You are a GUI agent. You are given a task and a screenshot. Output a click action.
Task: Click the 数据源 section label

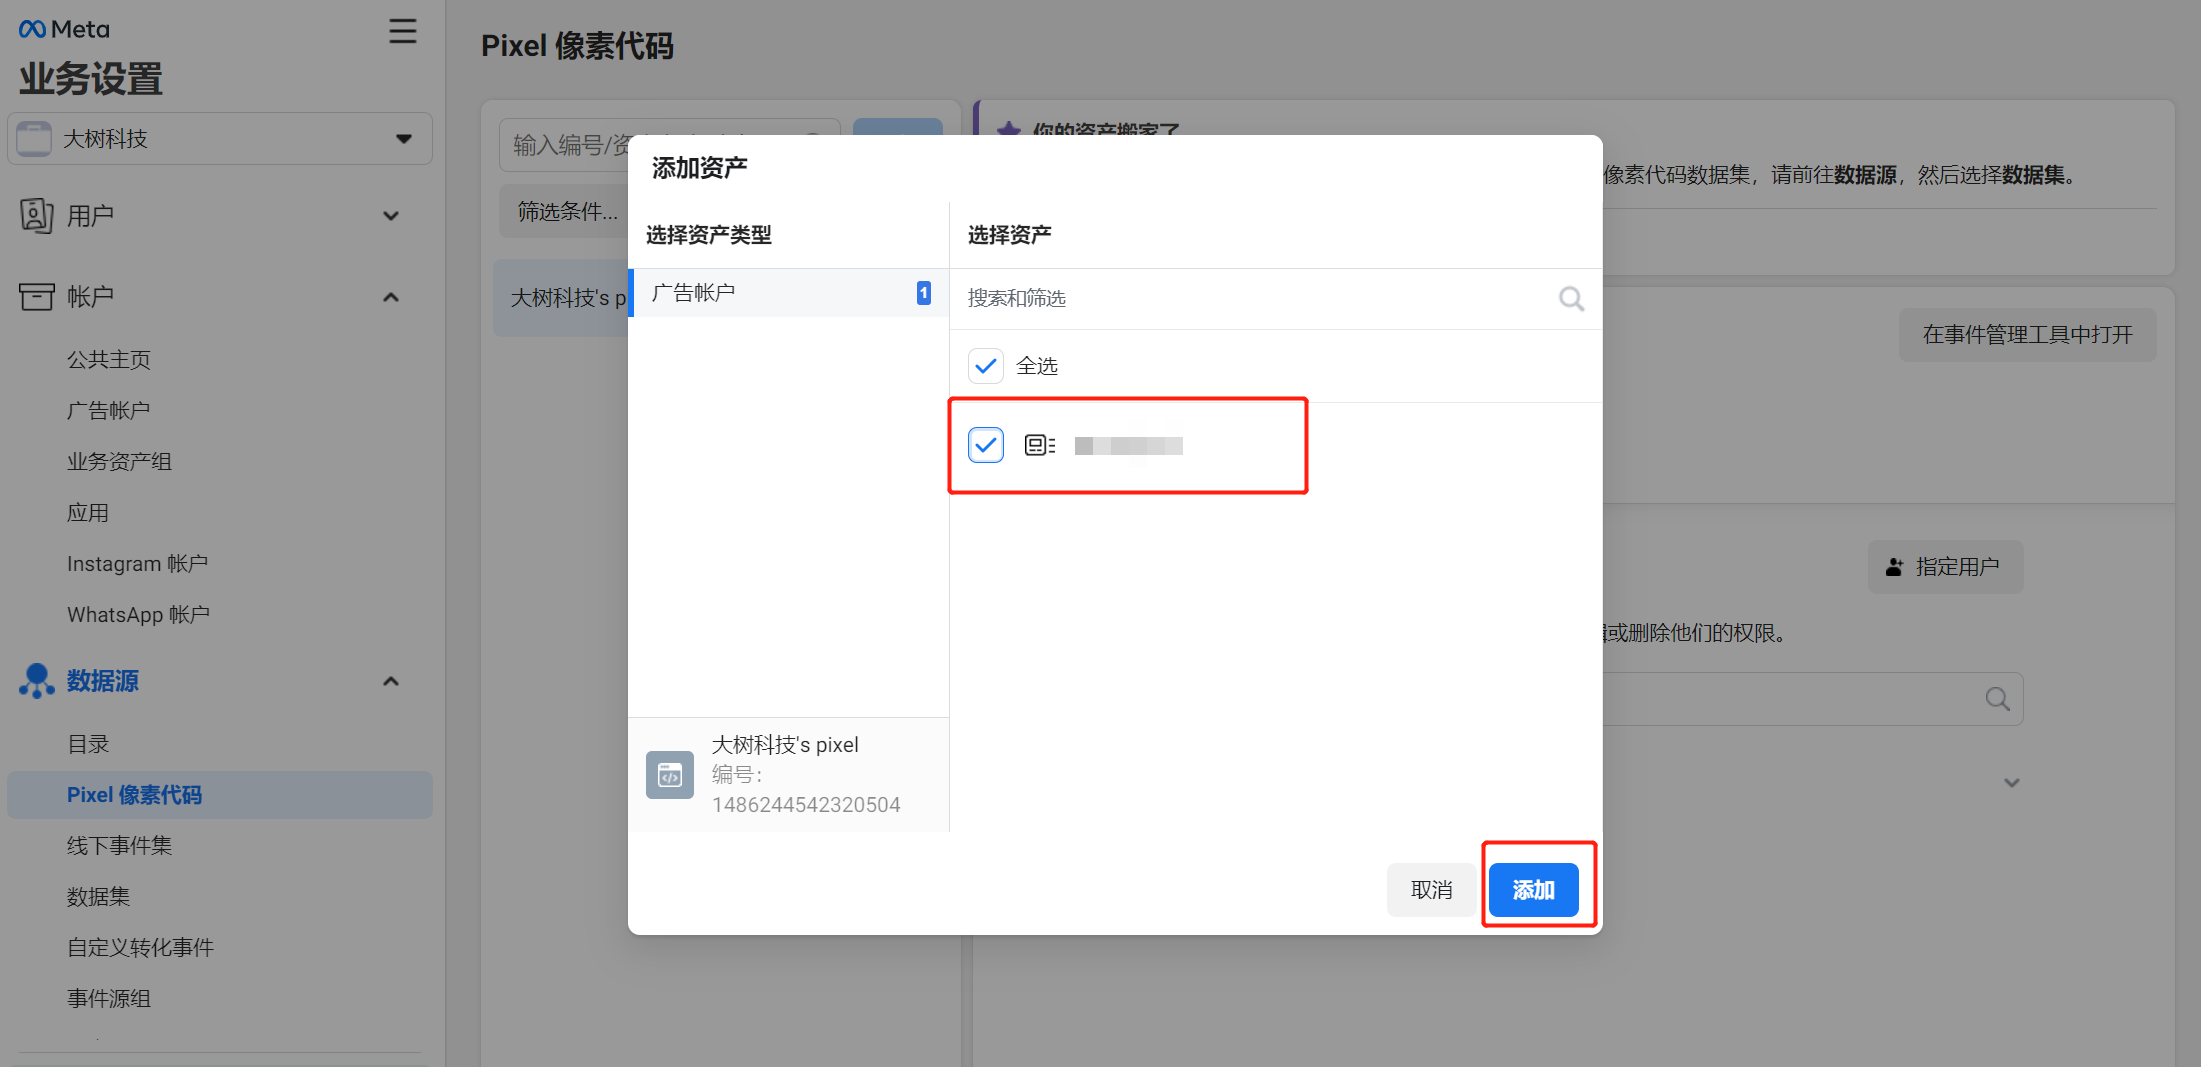[103, 681]
